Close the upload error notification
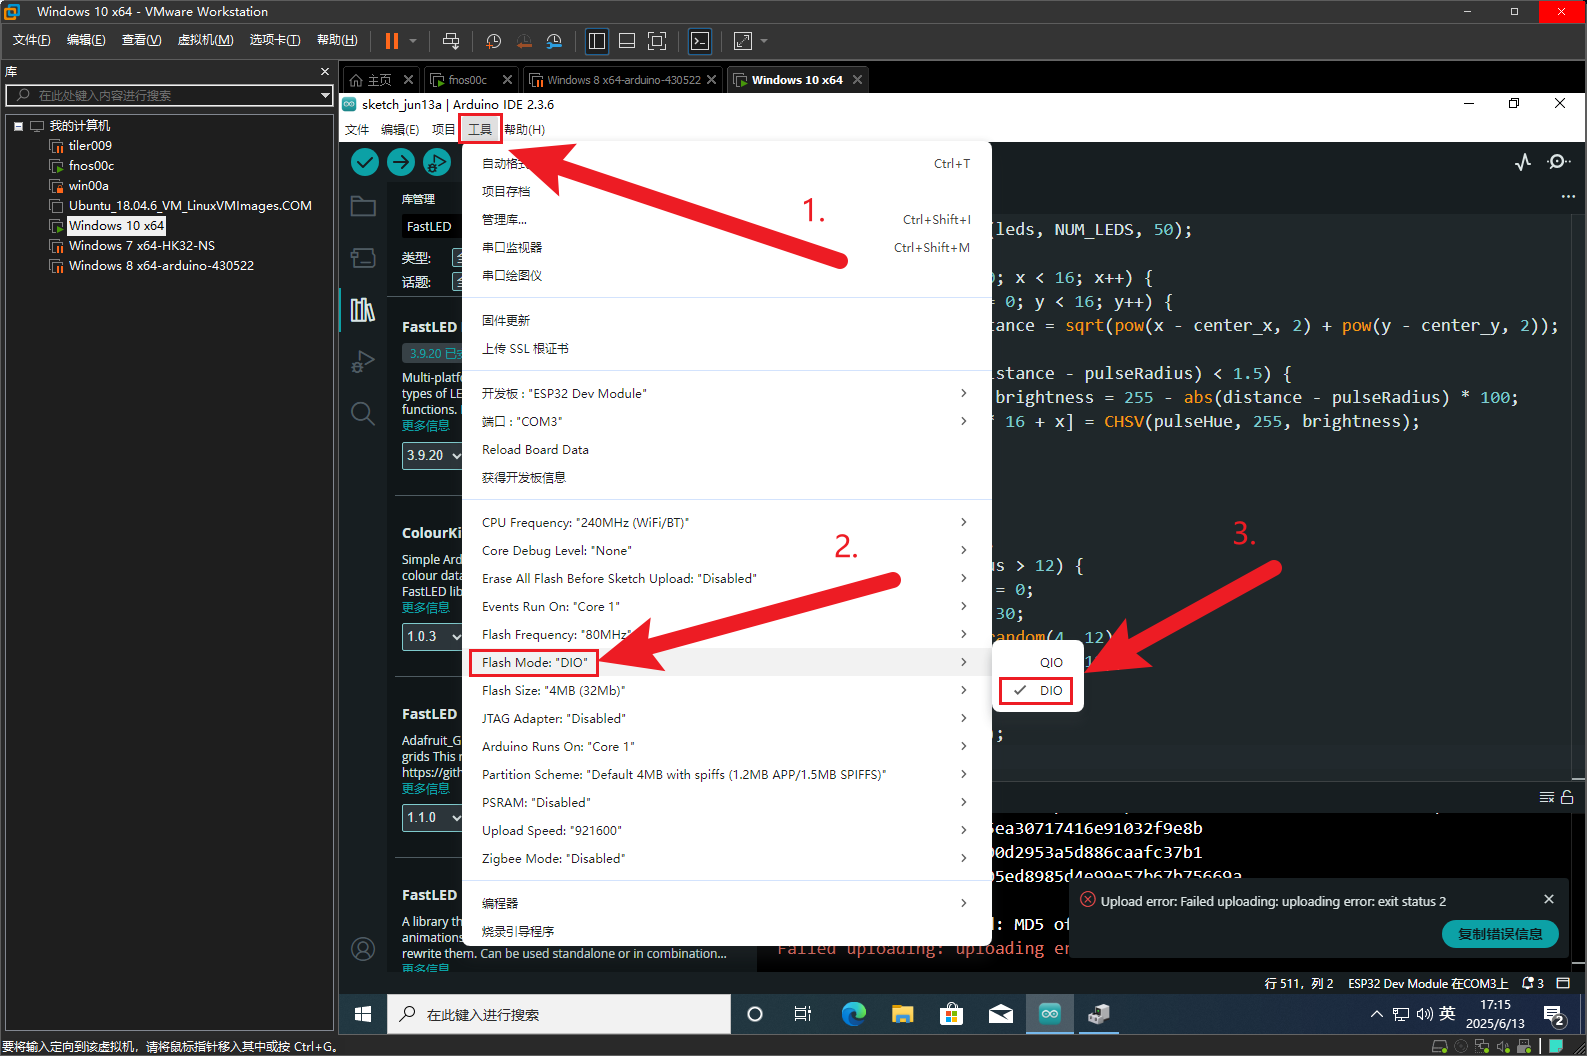 click(x=1549, y=899)
